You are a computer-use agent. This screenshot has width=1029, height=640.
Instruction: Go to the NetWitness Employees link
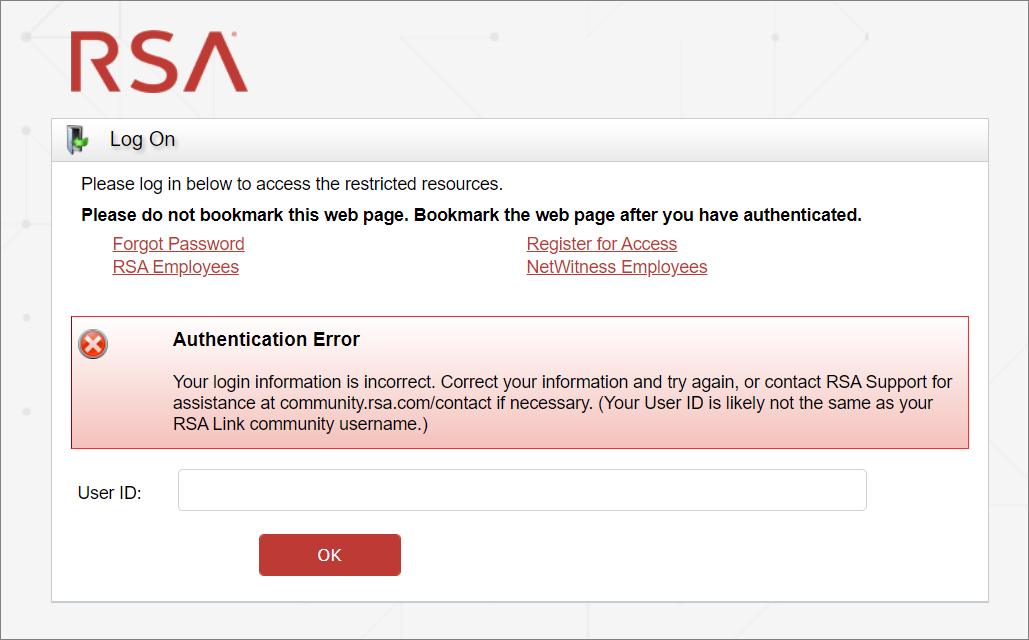(x=616, y=267)
